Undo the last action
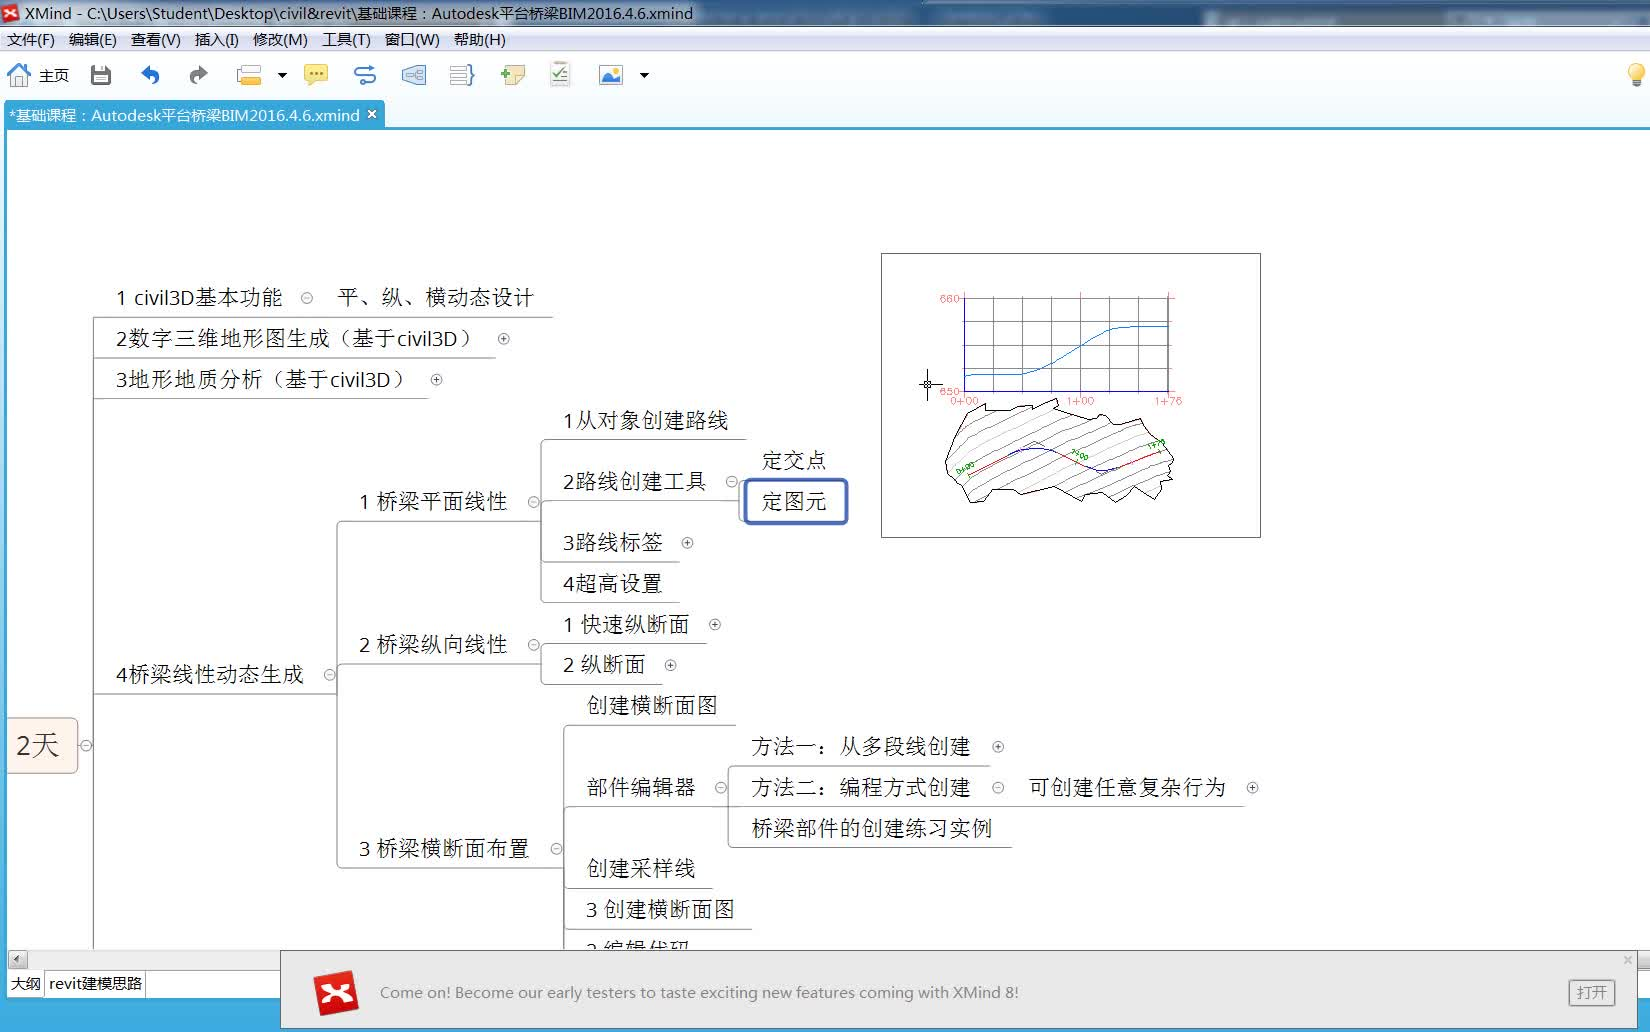1650x1032 pixels. coord(150,75)
